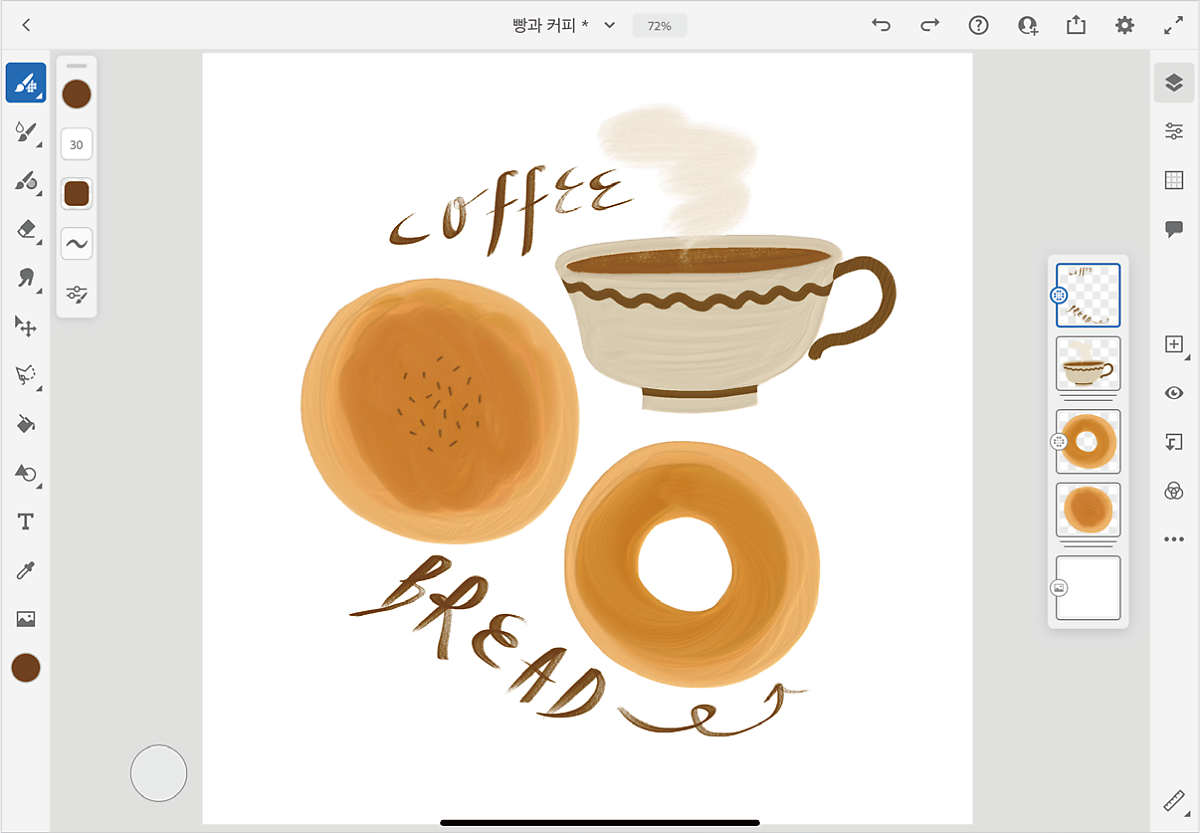Open the Share/export icon
1200x833 pixels.
(x=1076, y=26)
